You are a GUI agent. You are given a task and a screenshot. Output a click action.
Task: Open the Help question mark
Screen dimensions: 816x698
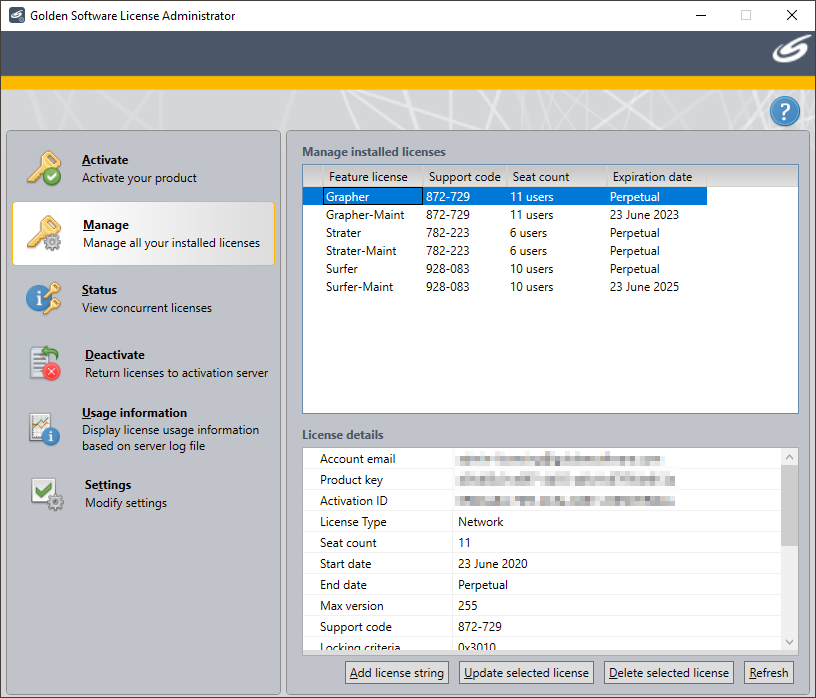pos(784,111)
